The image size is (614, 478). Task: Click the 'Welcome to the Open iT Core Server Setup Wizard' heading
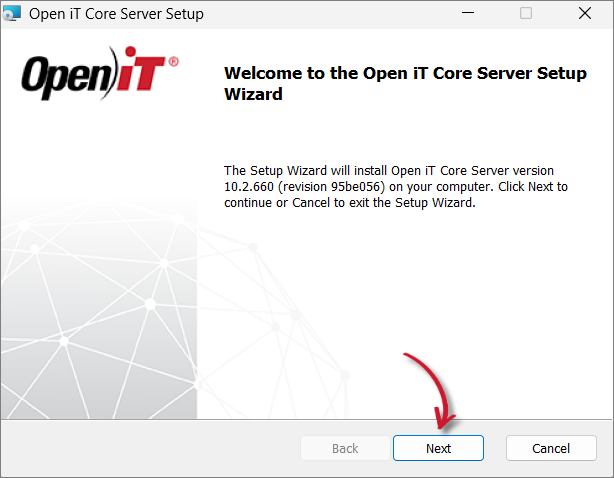click(x=405, y=83)
